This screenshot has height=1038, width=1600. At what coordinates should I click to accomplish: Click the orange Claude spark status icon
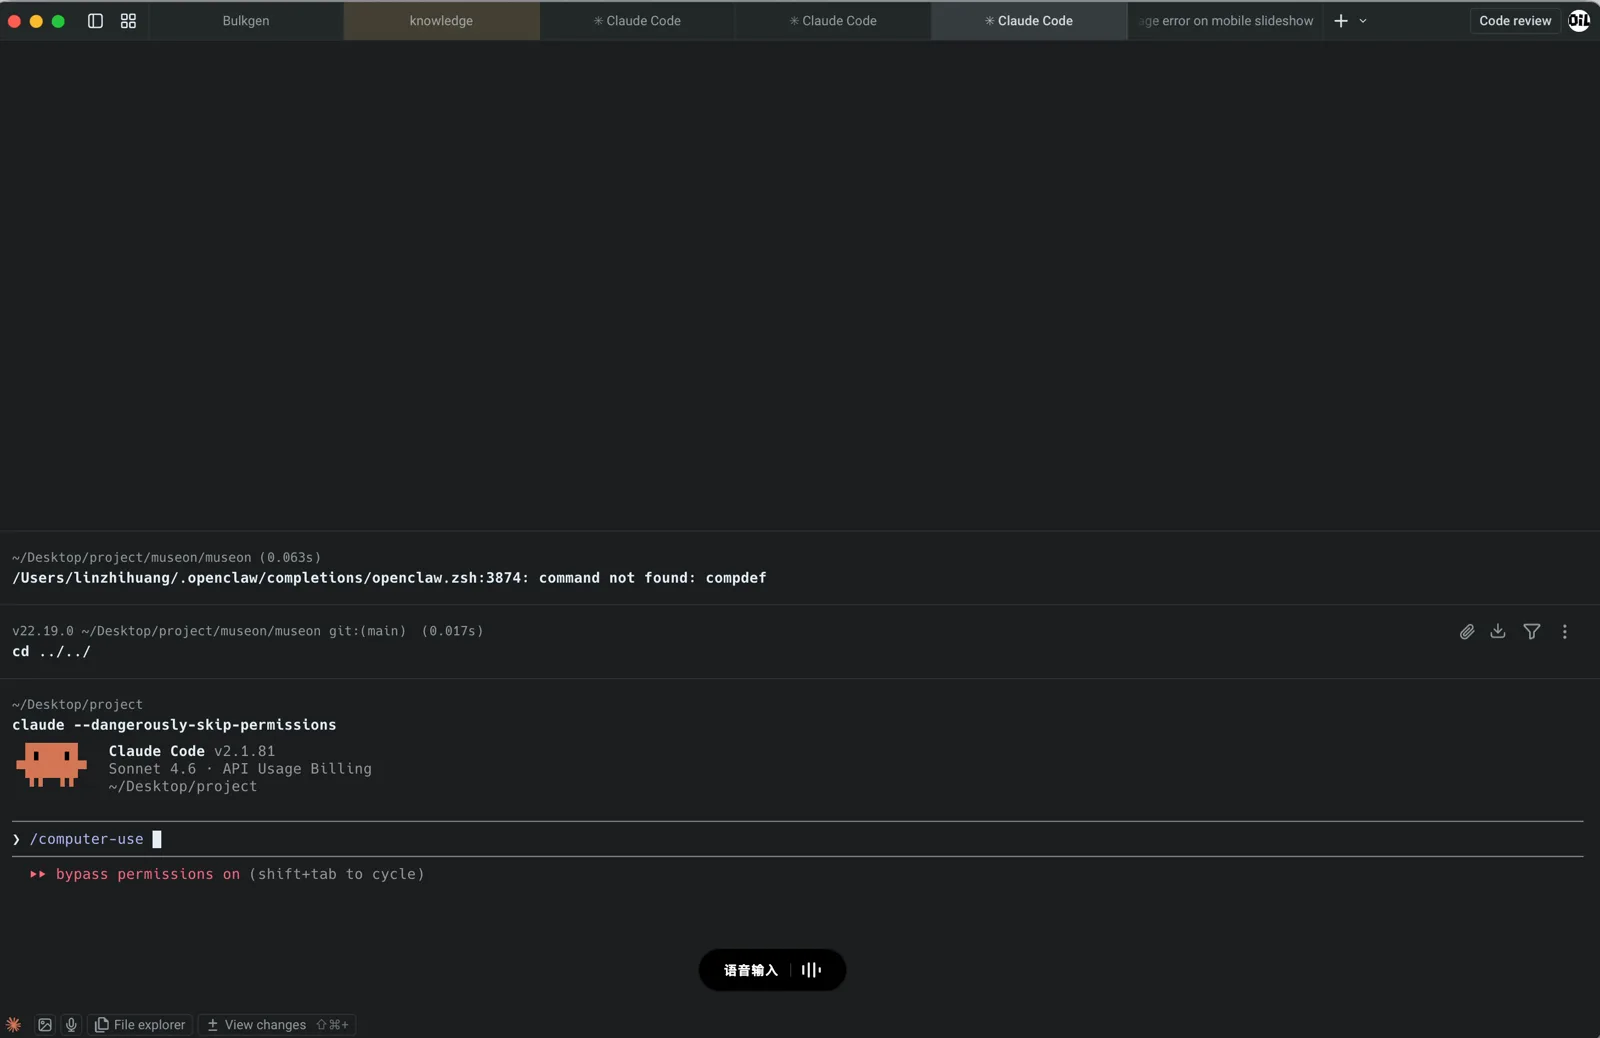[x=13, y=1024]
